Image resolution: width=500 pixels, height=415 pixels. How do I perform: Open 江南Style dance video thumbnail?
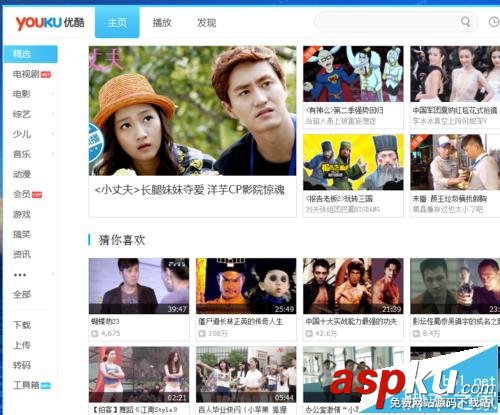(x=139, y=374)
